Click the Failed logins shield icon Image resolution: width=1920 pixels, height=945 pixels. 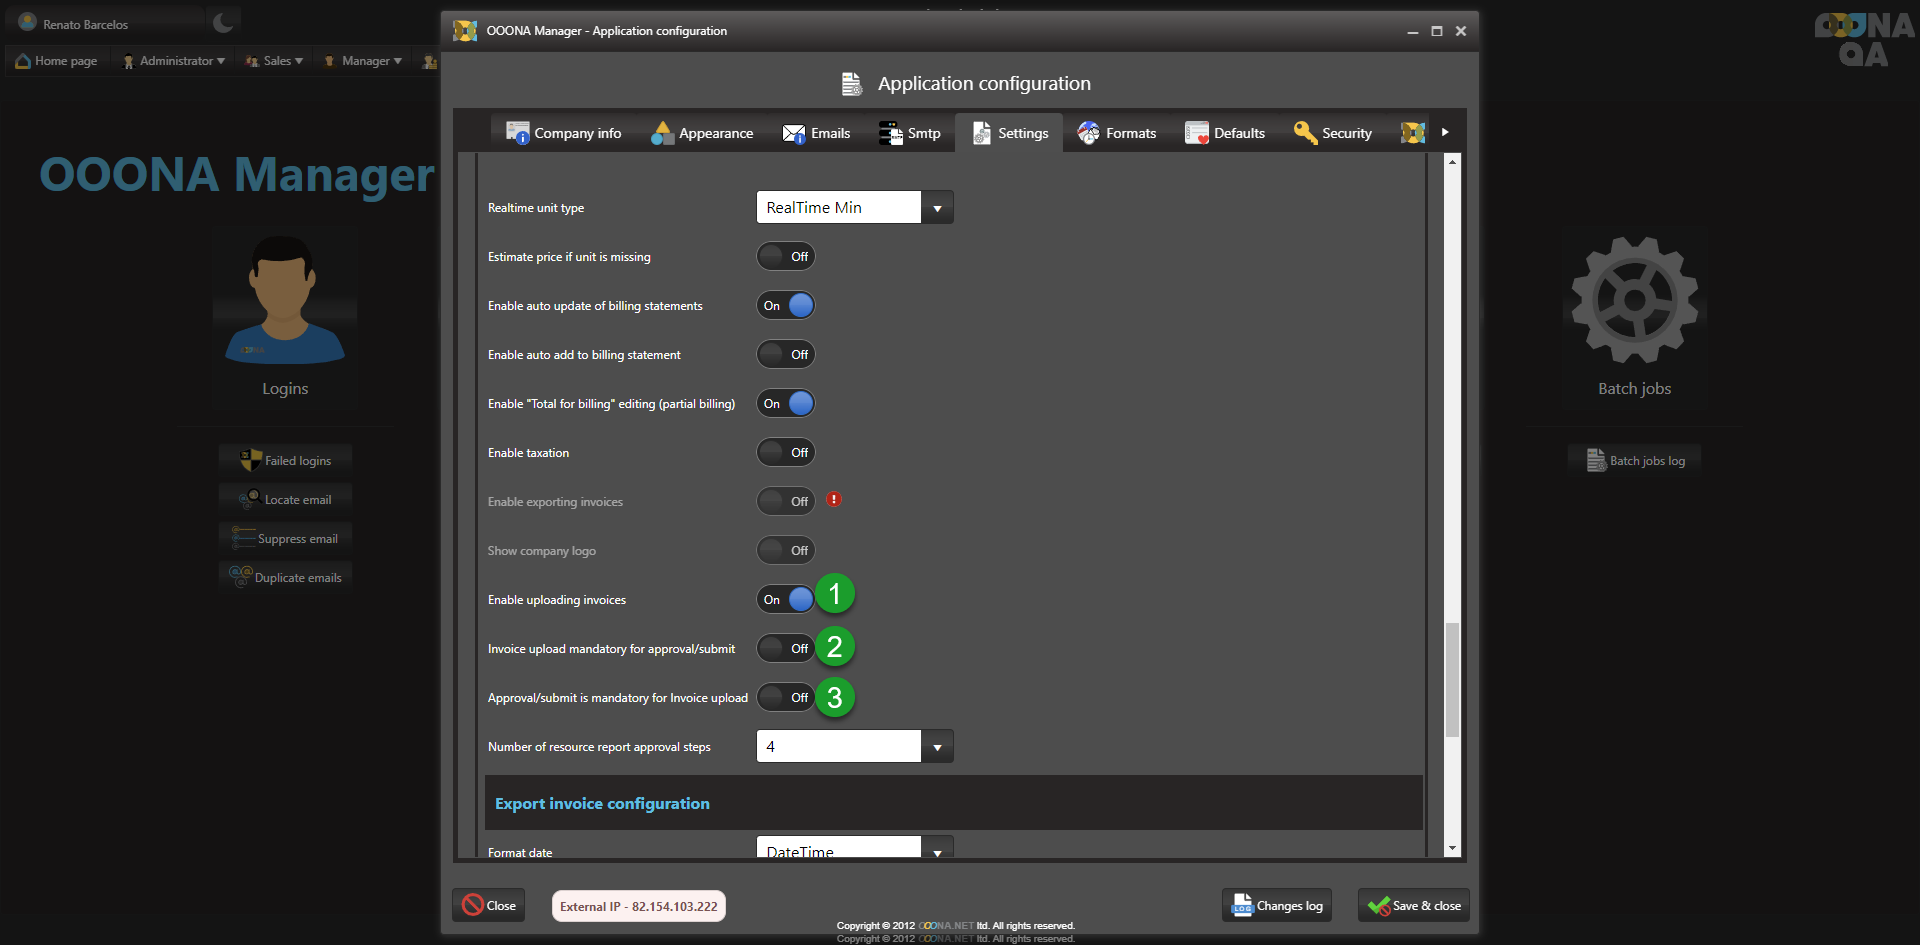[250, 460]
